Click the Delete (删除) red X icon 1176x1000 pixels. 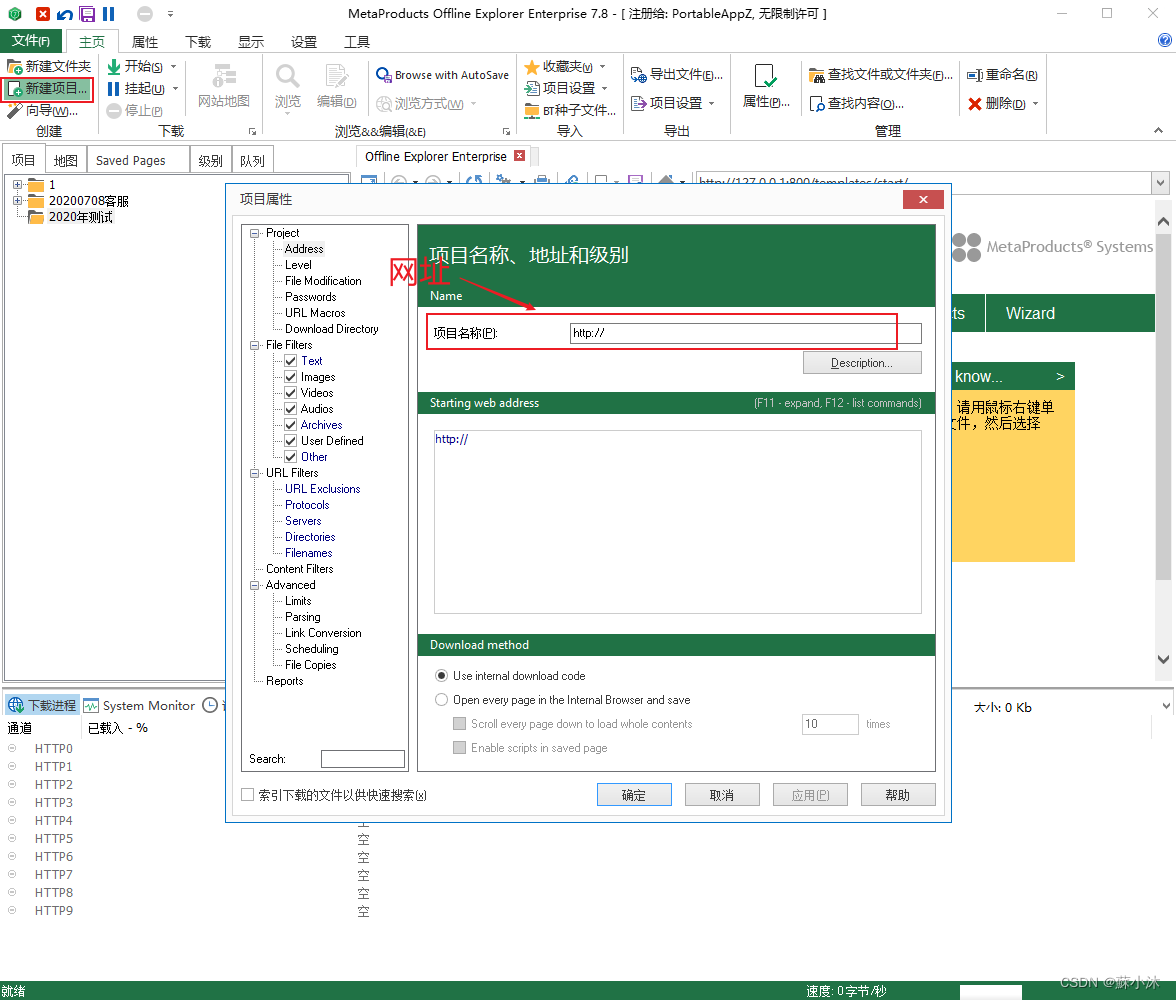point(975,104)
